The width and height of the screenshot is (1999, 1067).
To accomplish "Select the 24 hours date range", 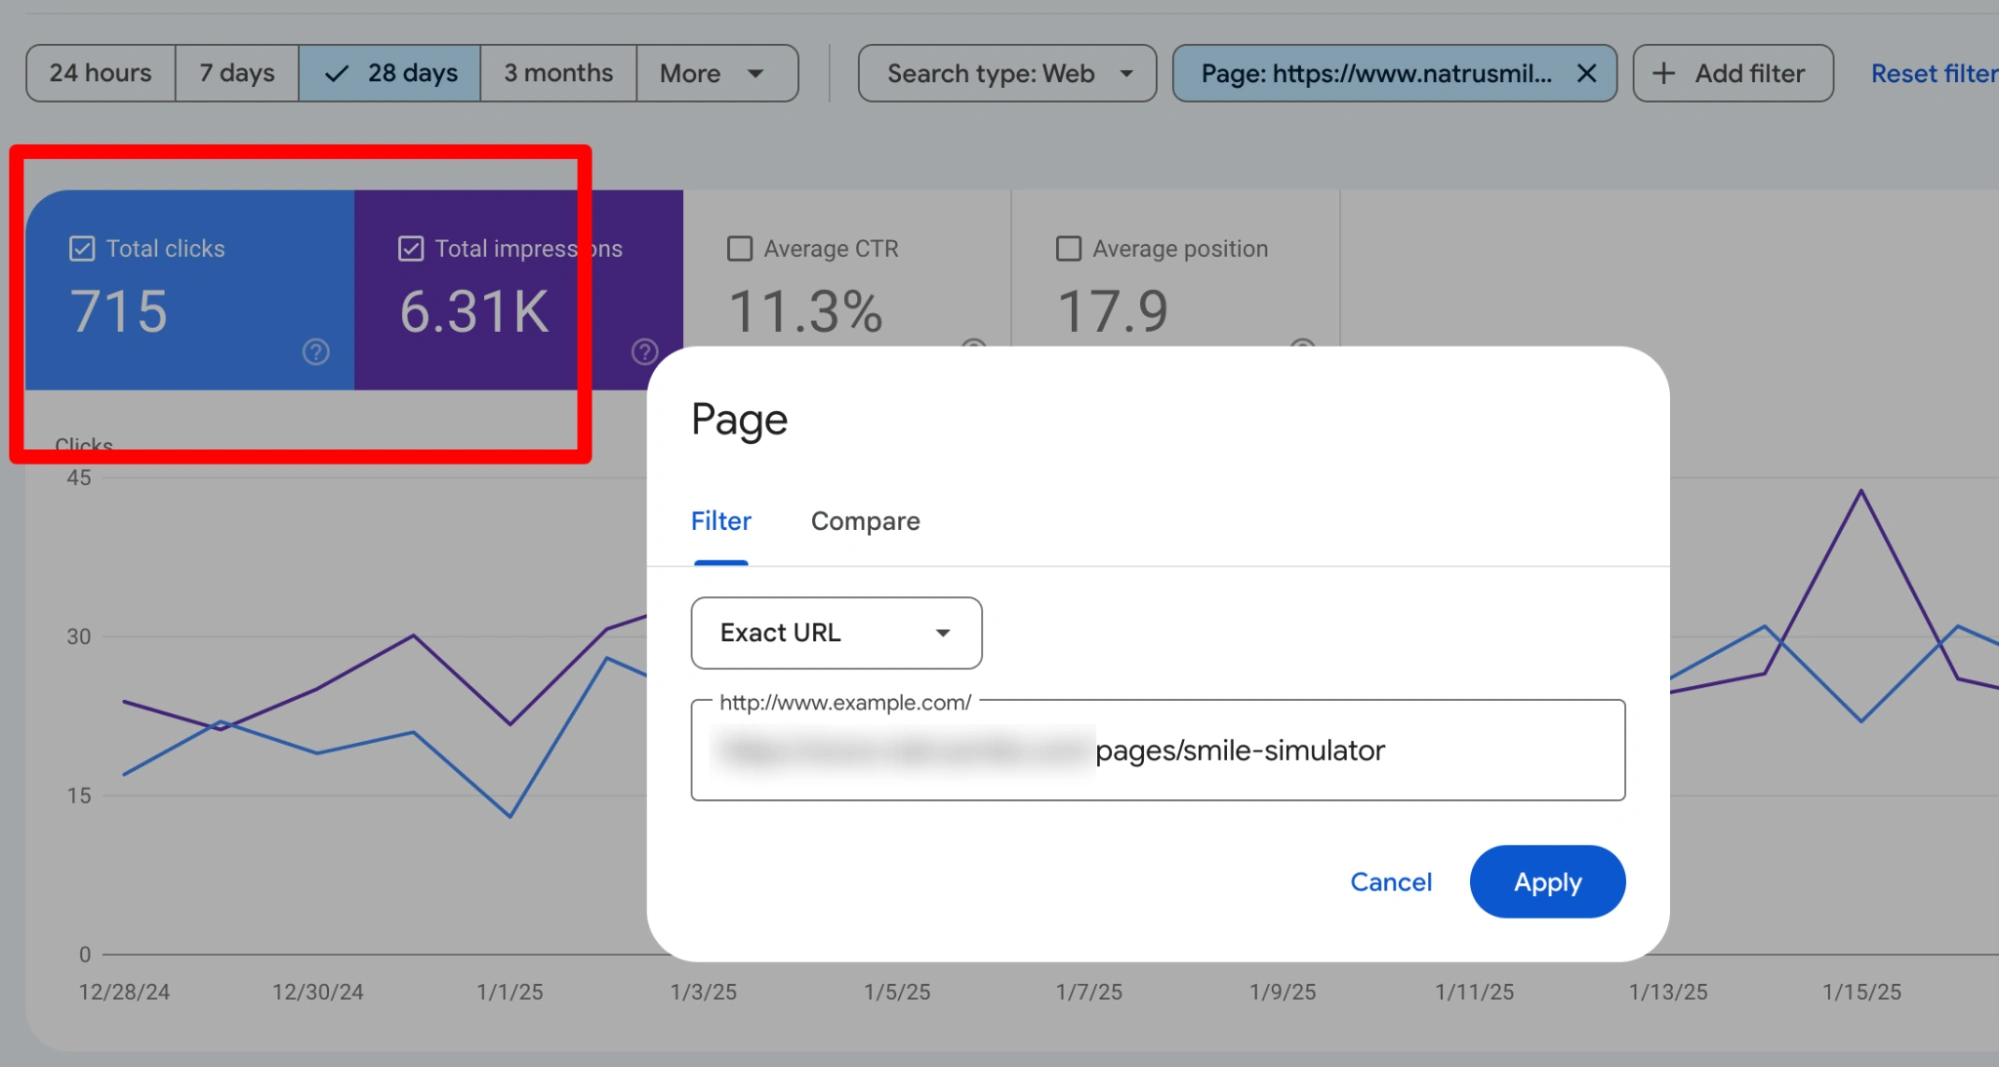I will pyautogui.click(x=101, y=73).
